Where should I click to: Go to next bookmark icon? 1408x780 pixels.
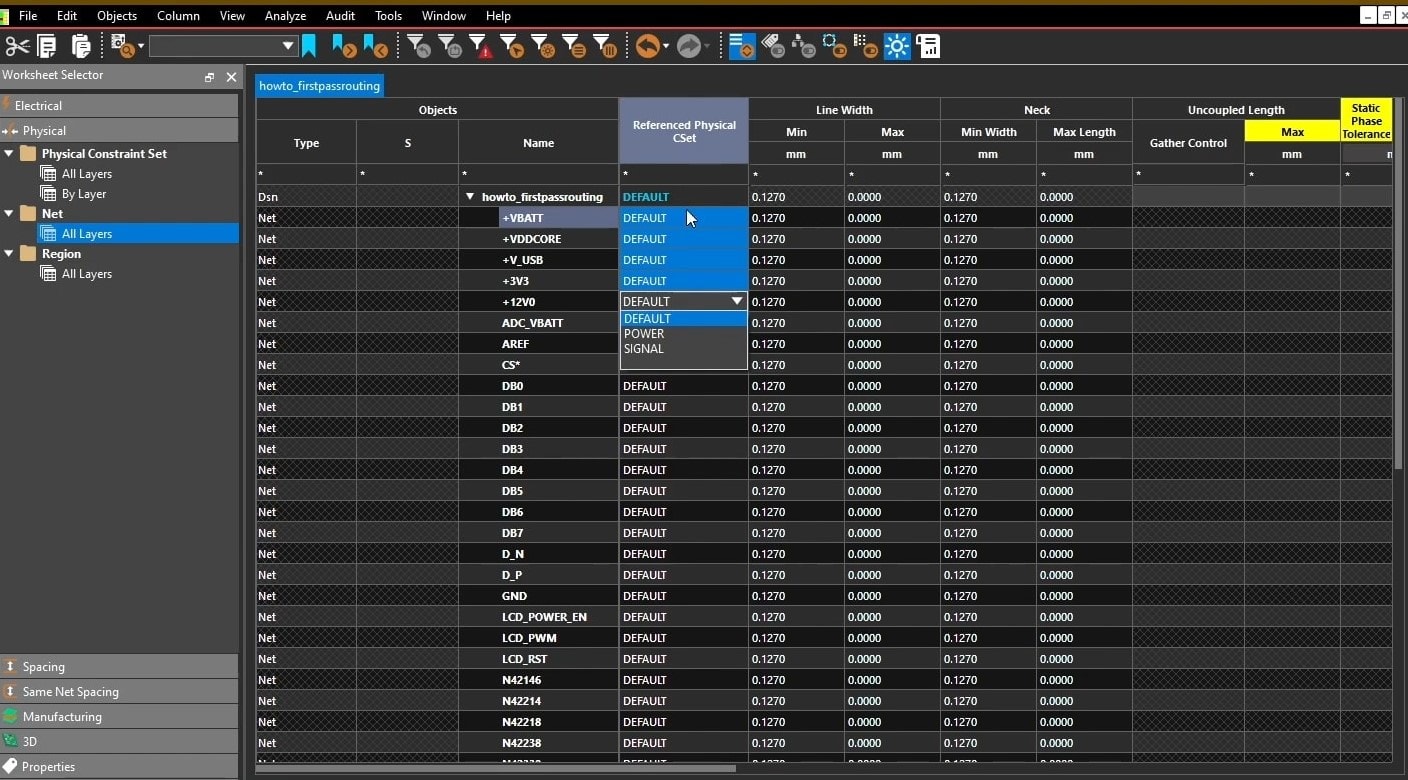(x=344, y=46)
